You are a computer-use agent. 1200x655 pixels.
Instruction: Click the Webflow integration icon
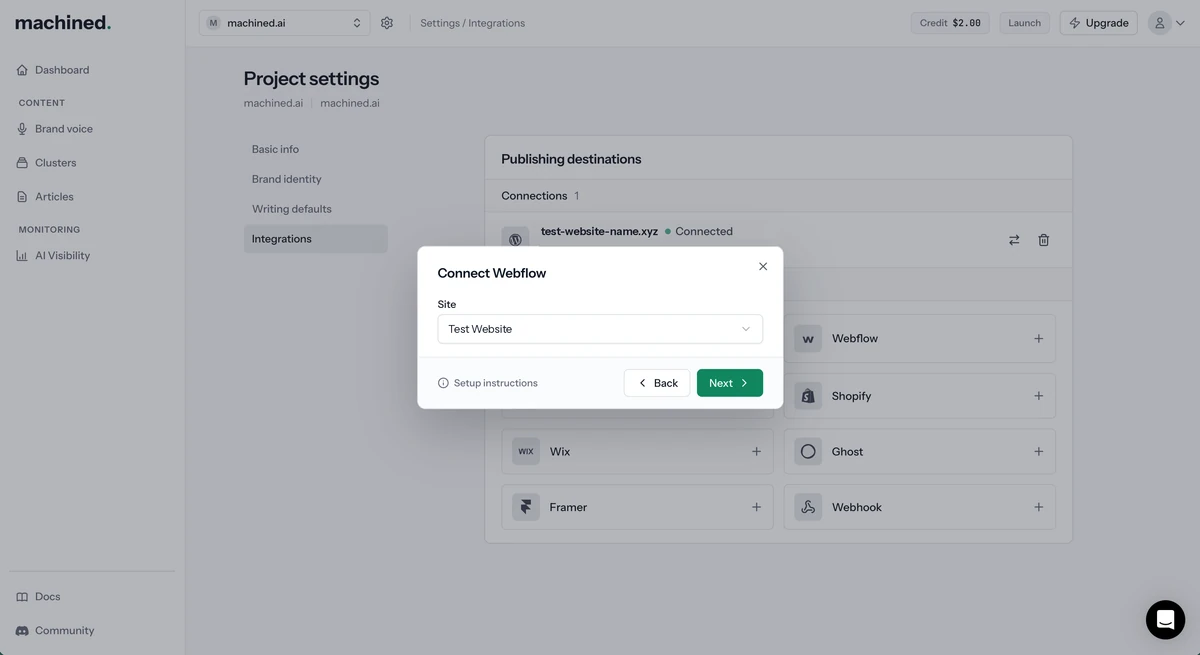pos(808,339)
